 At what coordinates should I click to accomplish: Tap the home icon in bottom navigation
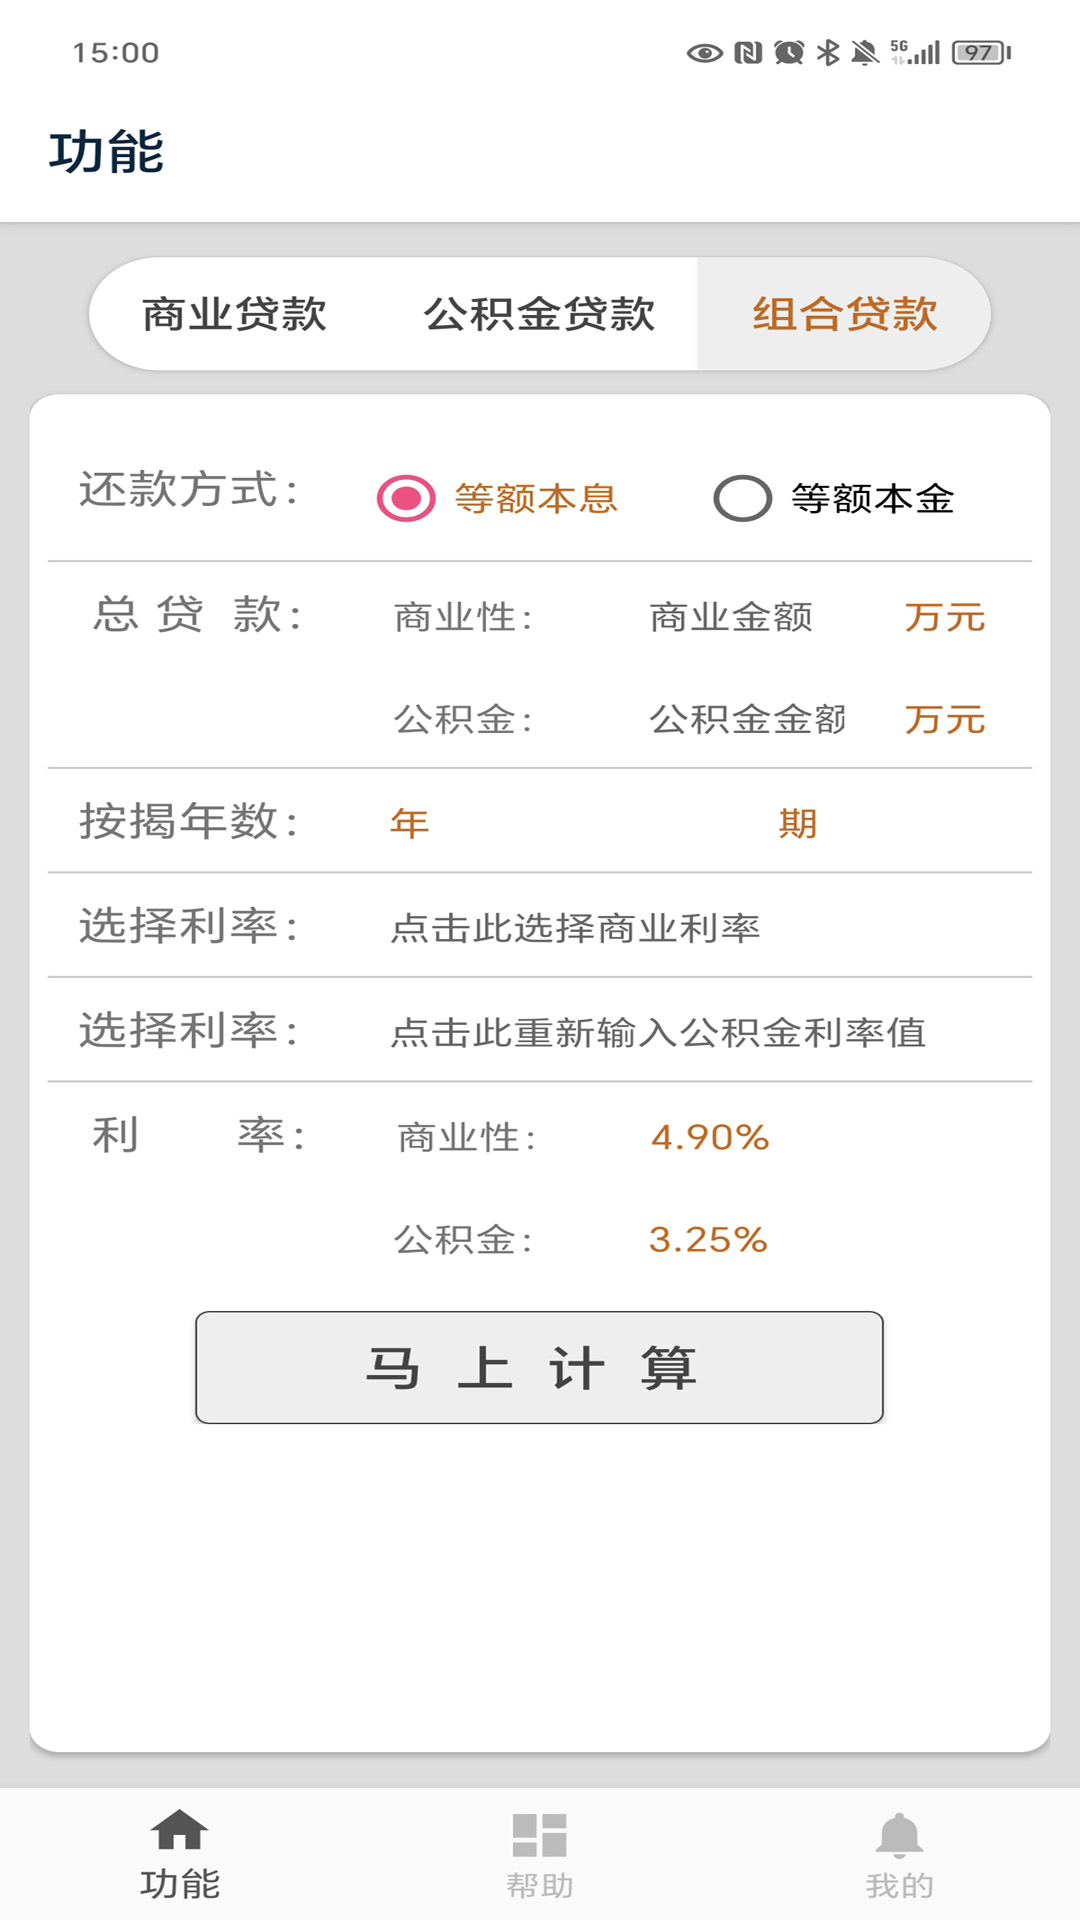pyautogui.click(x=179, y=1831)
